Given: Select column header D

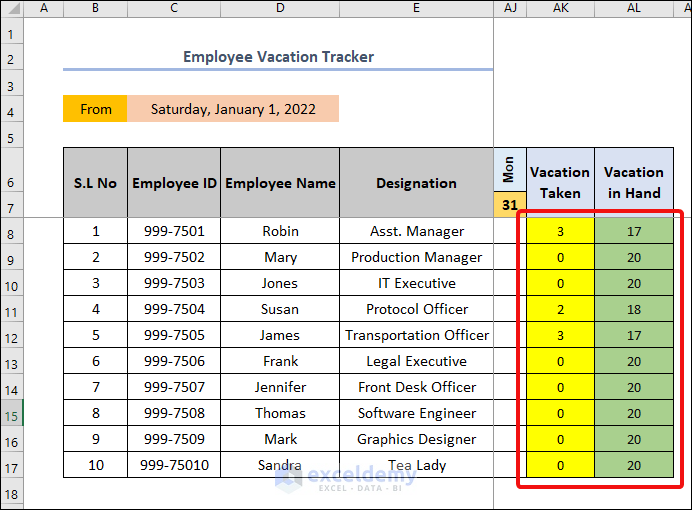Looking at the screenshot, I should pos(280,8).
